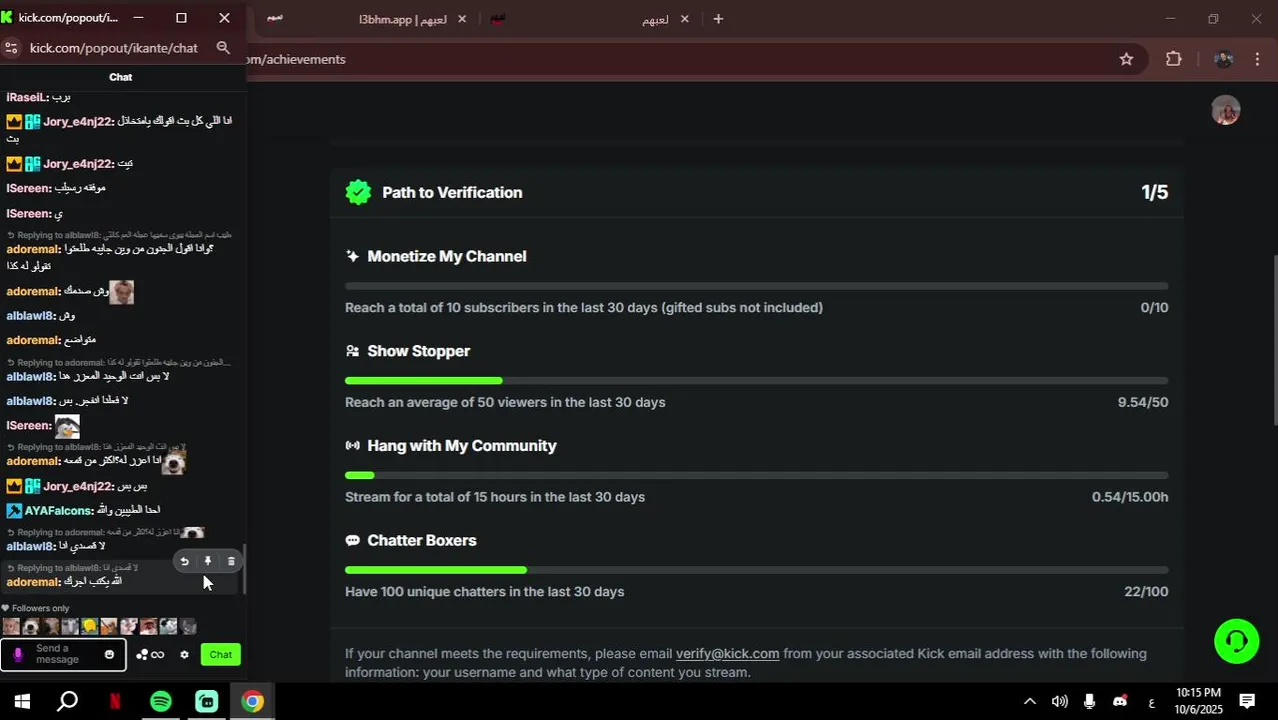
Task: Open the channel points icon beside message box
Action: (x=150, y=655)
